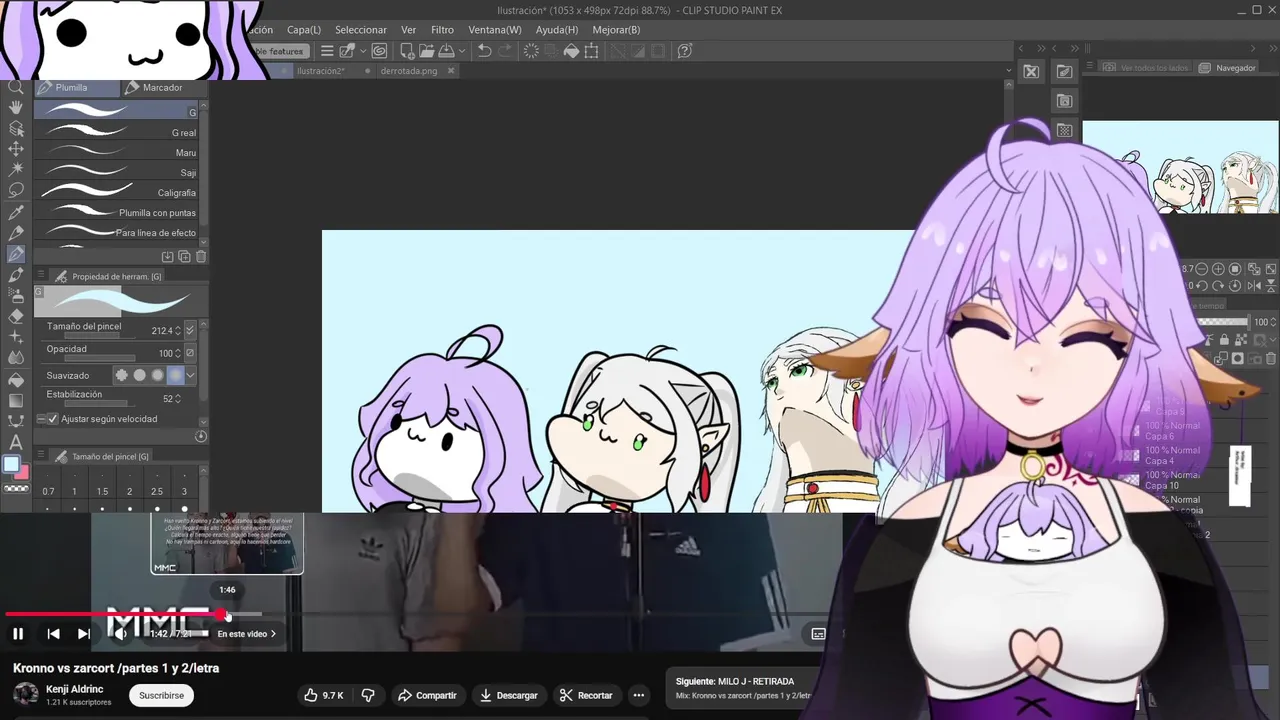This screenshot has height=720, width=1280.
Task: Pause the YouTube video
Action: [18, 633]
